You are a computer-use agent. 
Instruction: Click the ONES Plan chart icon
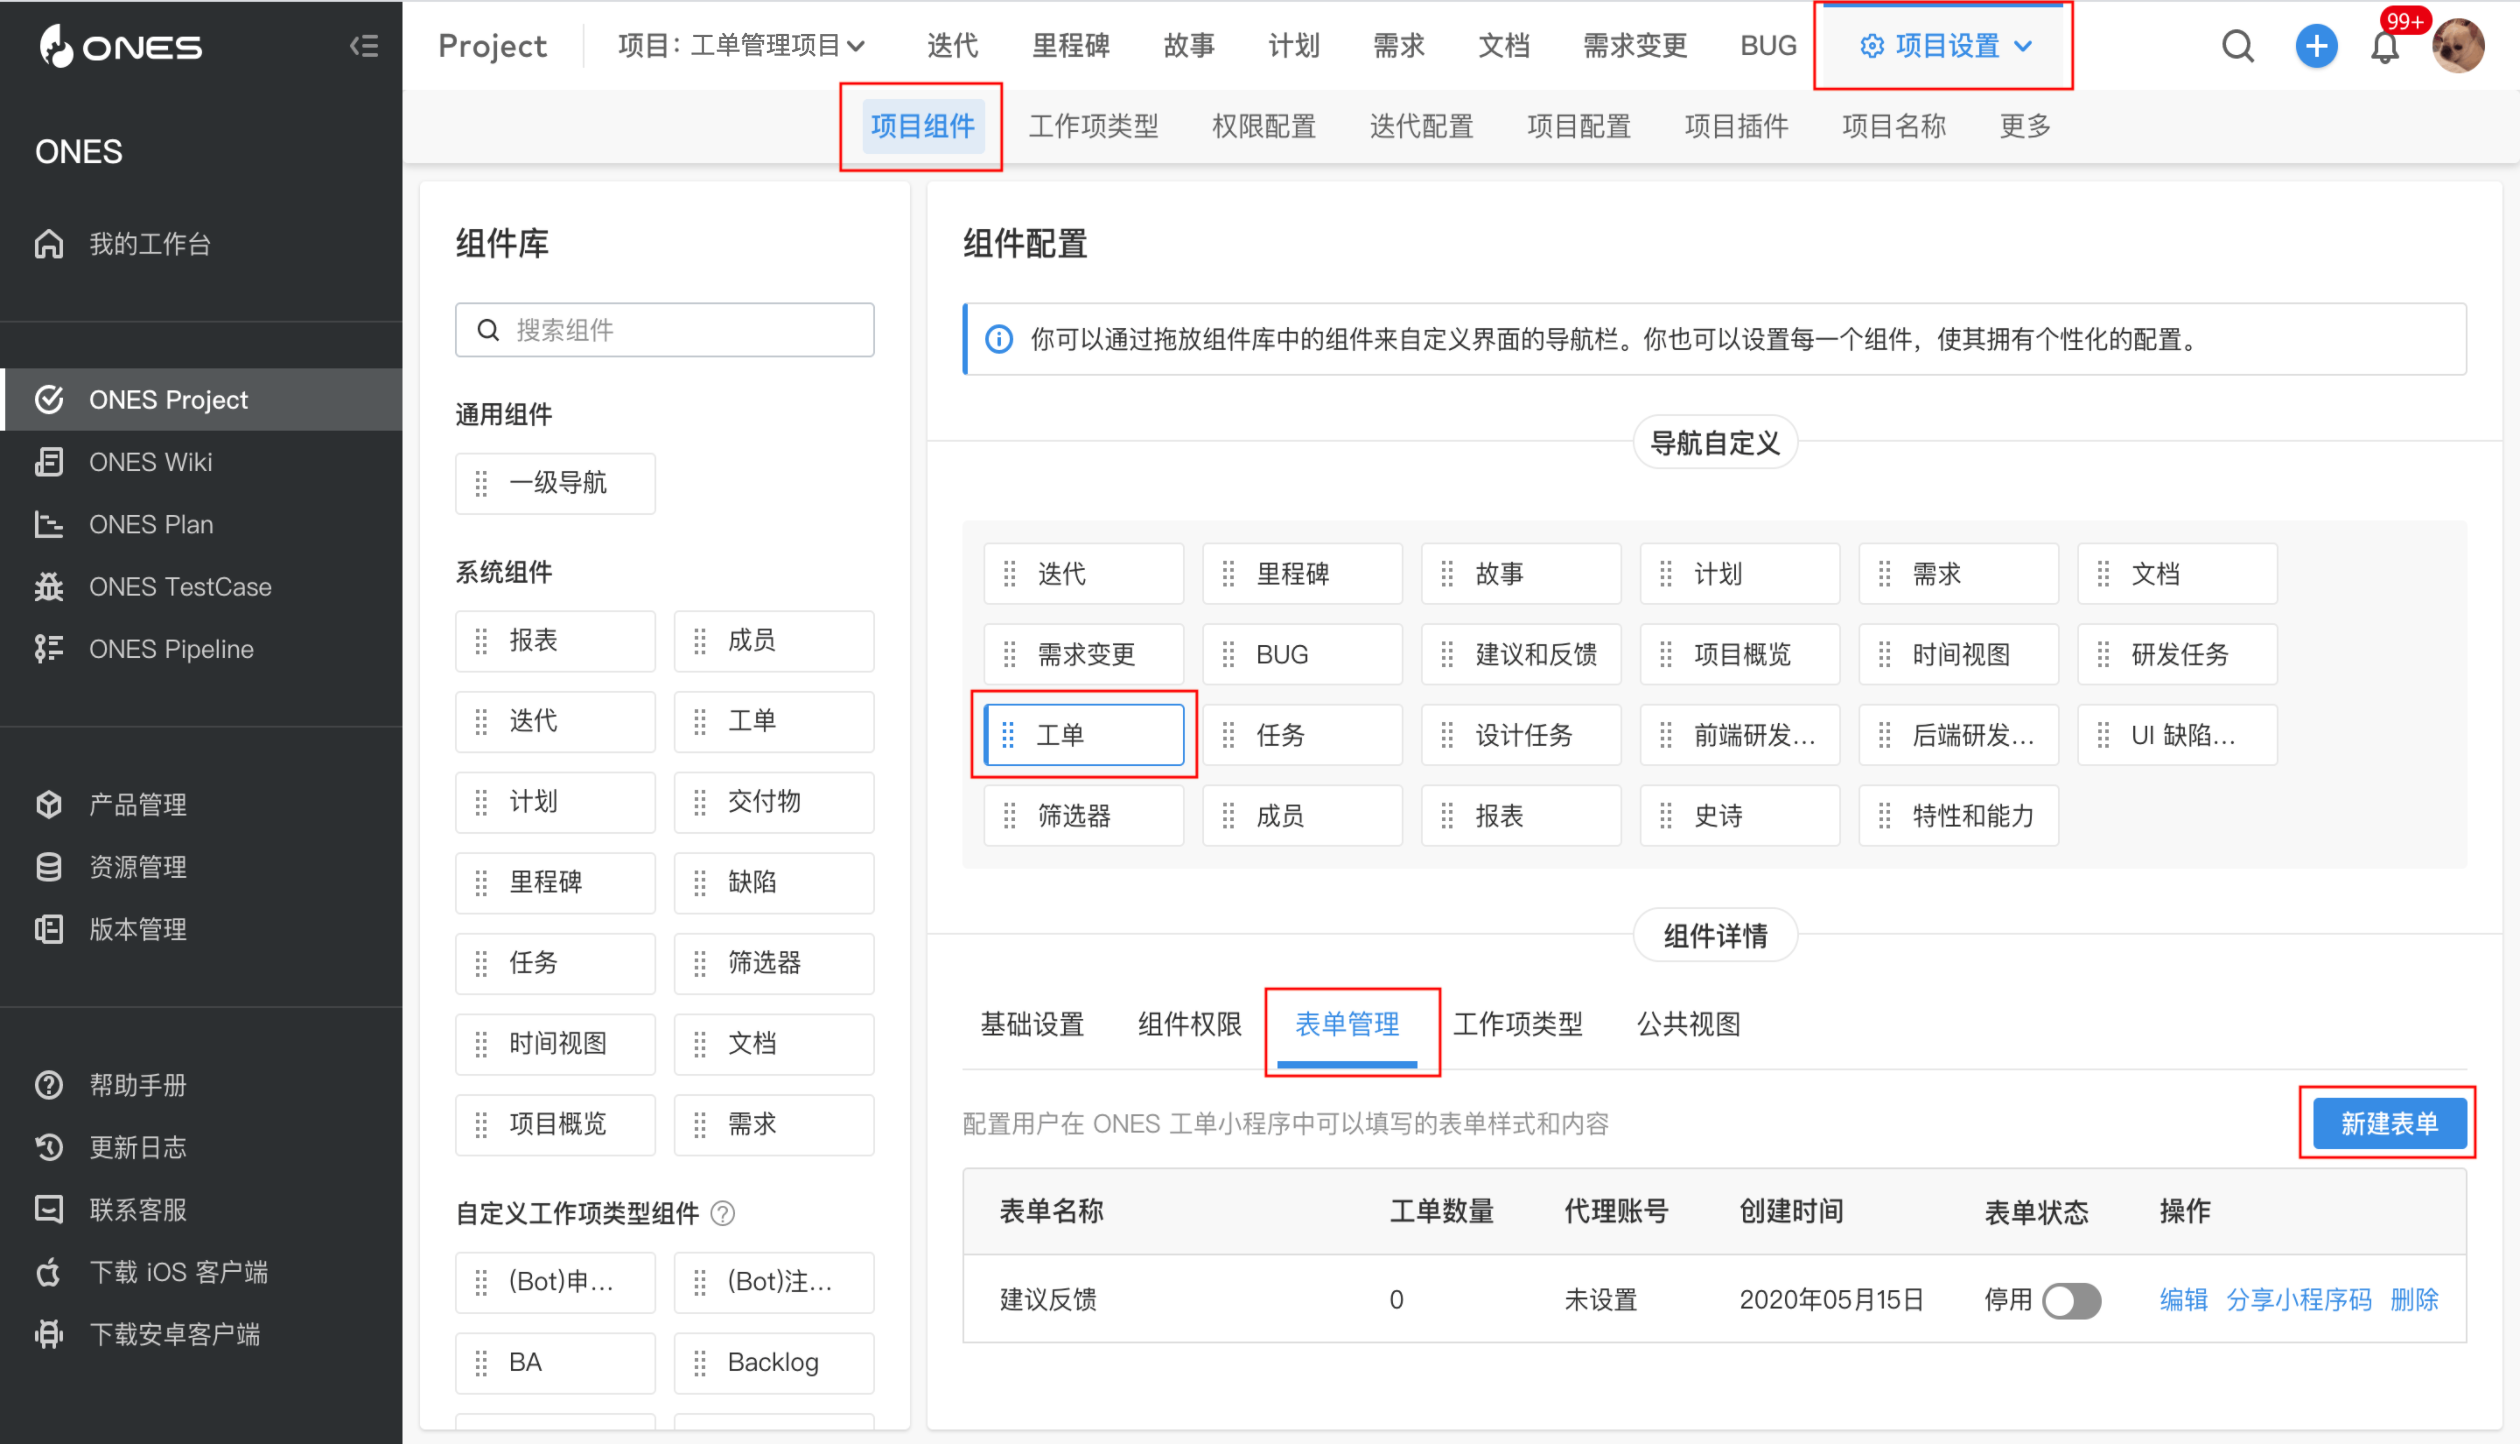coord(49,524)
